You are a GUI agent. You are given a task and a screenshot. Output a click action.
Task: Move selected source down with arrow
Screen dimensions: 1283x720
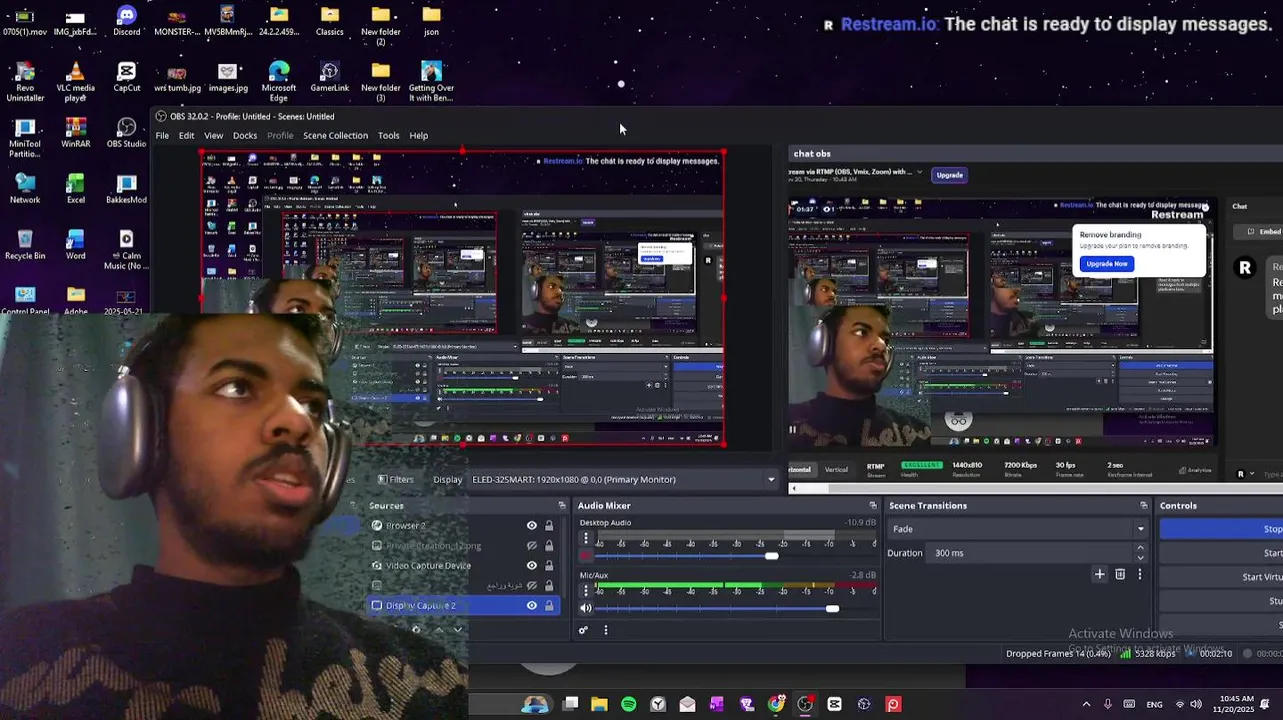pos(458,630)
